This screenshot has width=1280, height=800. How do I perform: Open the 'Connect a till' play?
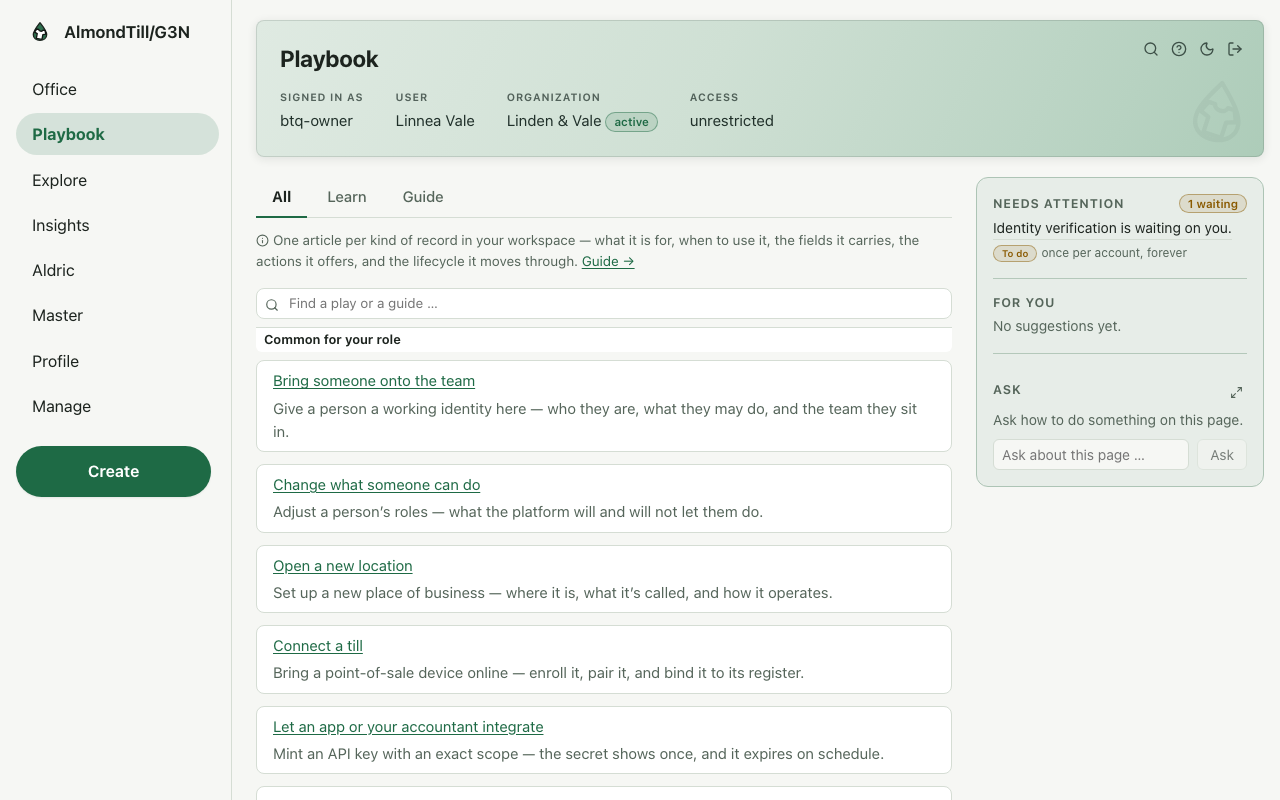(x=318, y=646)
